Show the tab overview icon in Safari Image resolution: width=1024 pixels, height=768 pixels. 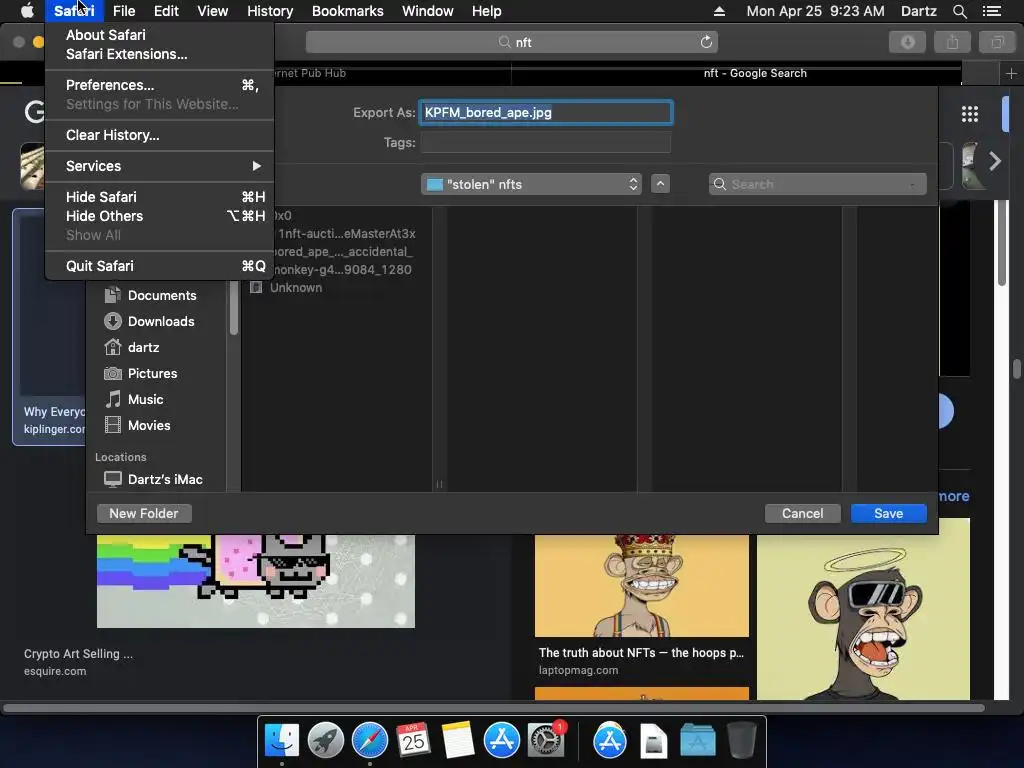click(997, 42)
